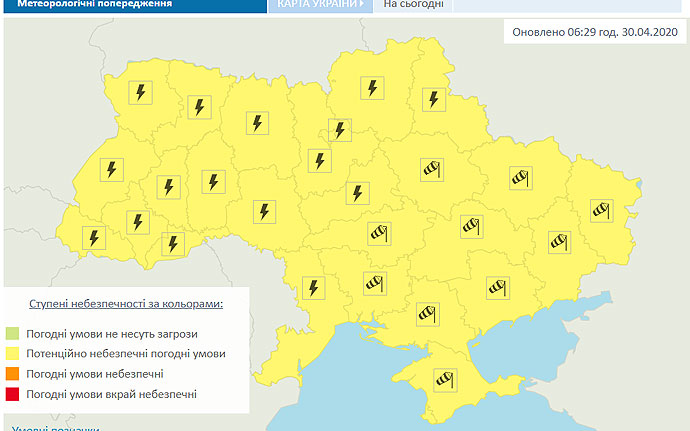Click the lightning icon on Vinnytsia region
The image size is (690, 431).
(264, 211)
